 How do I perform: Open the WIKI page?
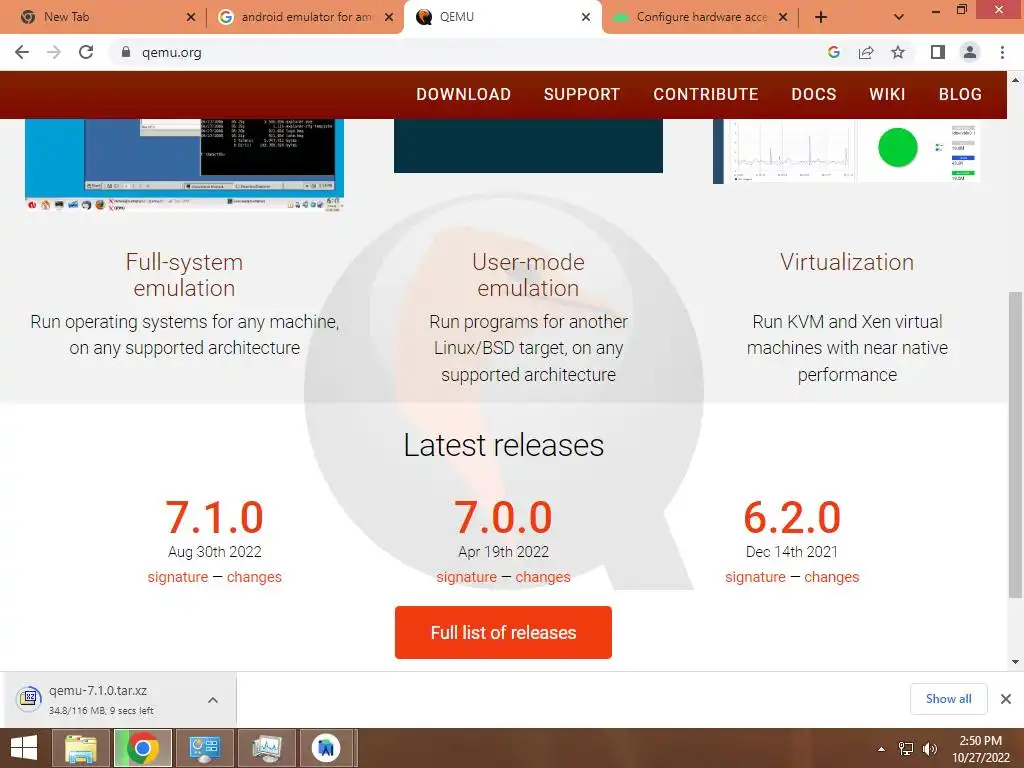(x=887, y=94)
